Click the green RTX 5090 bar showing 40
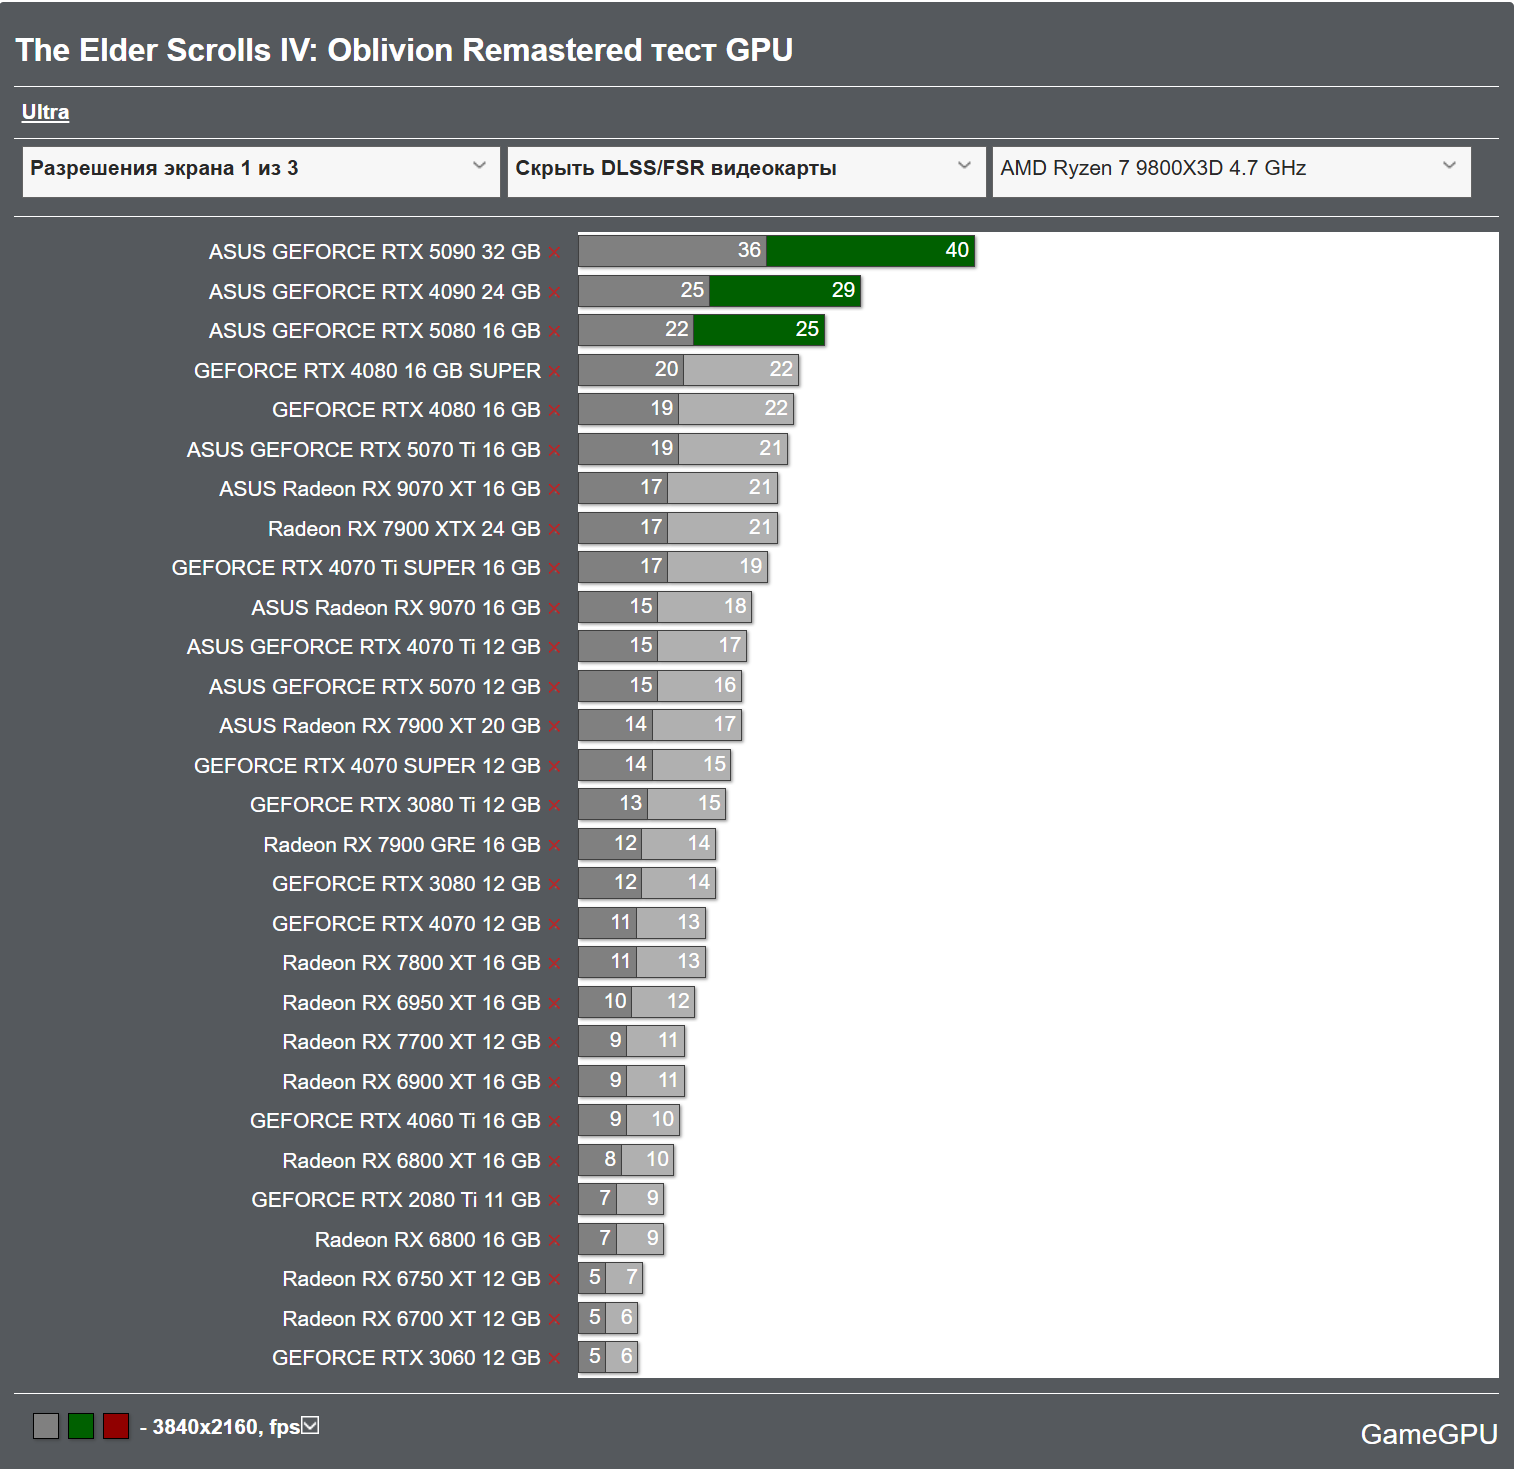This screenshot has height=1469, width=1514. 870,251
